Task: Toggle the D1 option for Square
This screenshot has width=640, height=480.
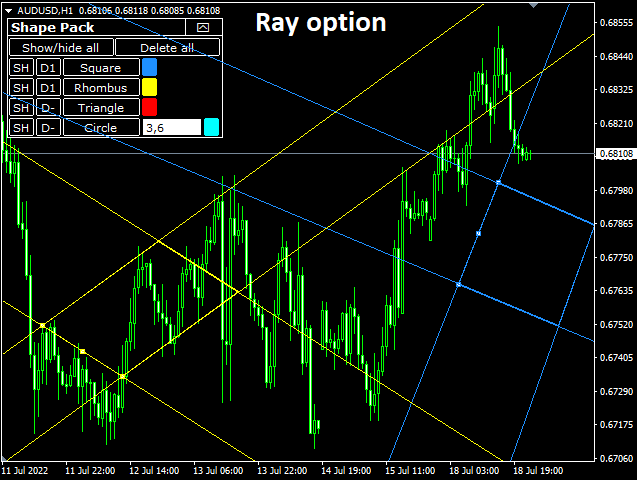Action: (48, 67)
